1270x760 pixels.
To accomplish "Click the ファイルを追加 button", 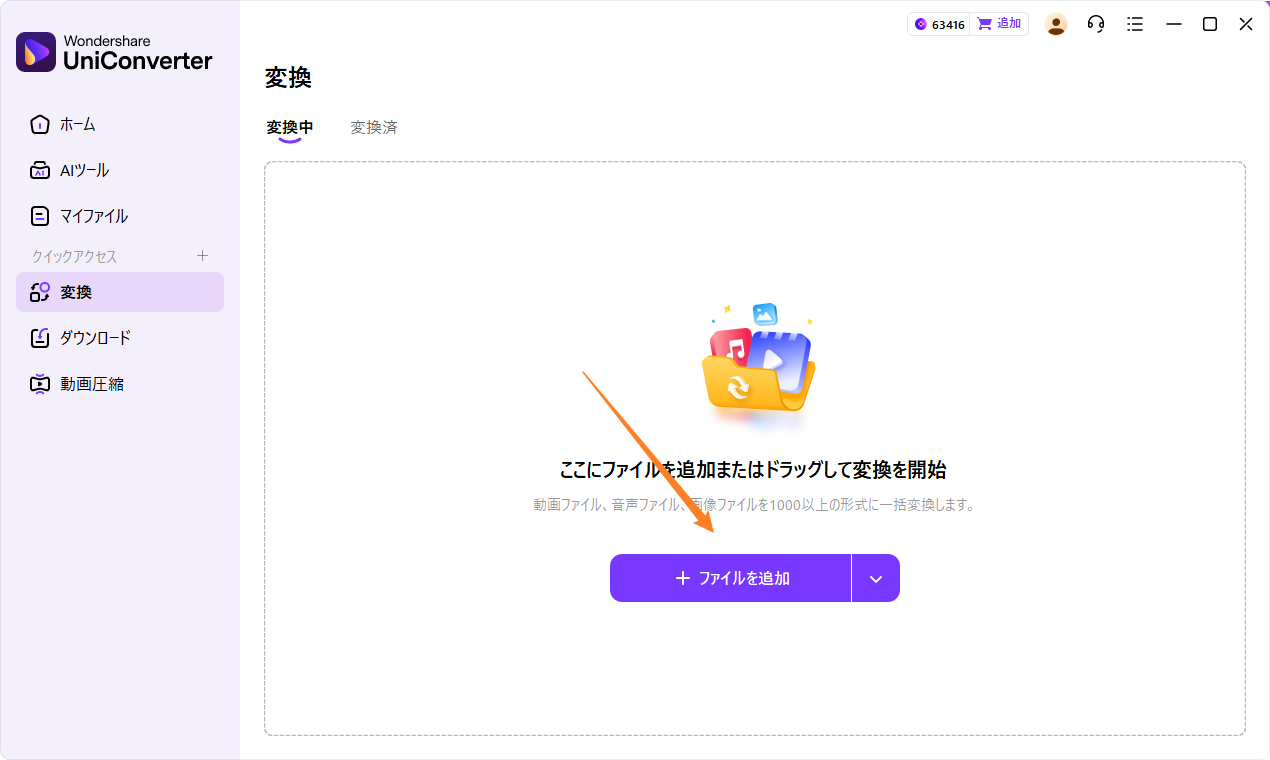I will click(x=730, y=577).
